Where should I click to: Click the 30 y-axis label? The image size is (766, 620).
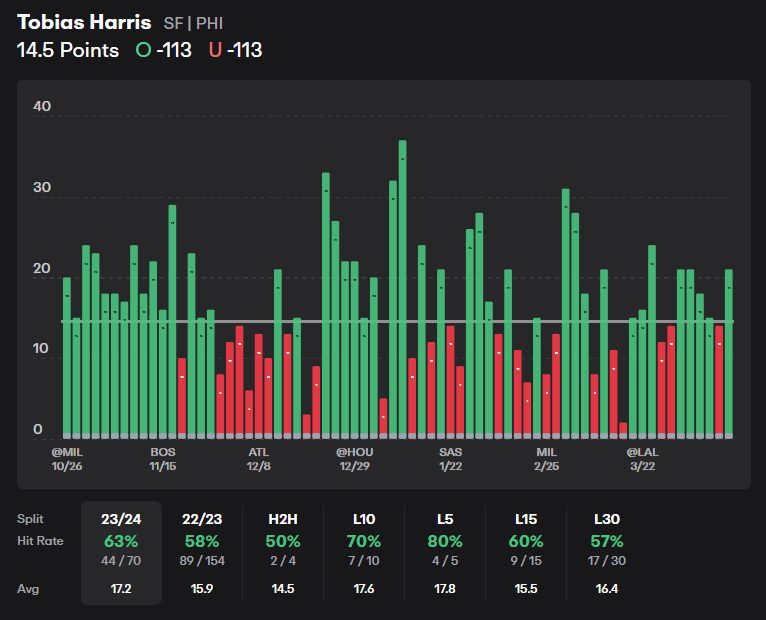click(42, 187)
